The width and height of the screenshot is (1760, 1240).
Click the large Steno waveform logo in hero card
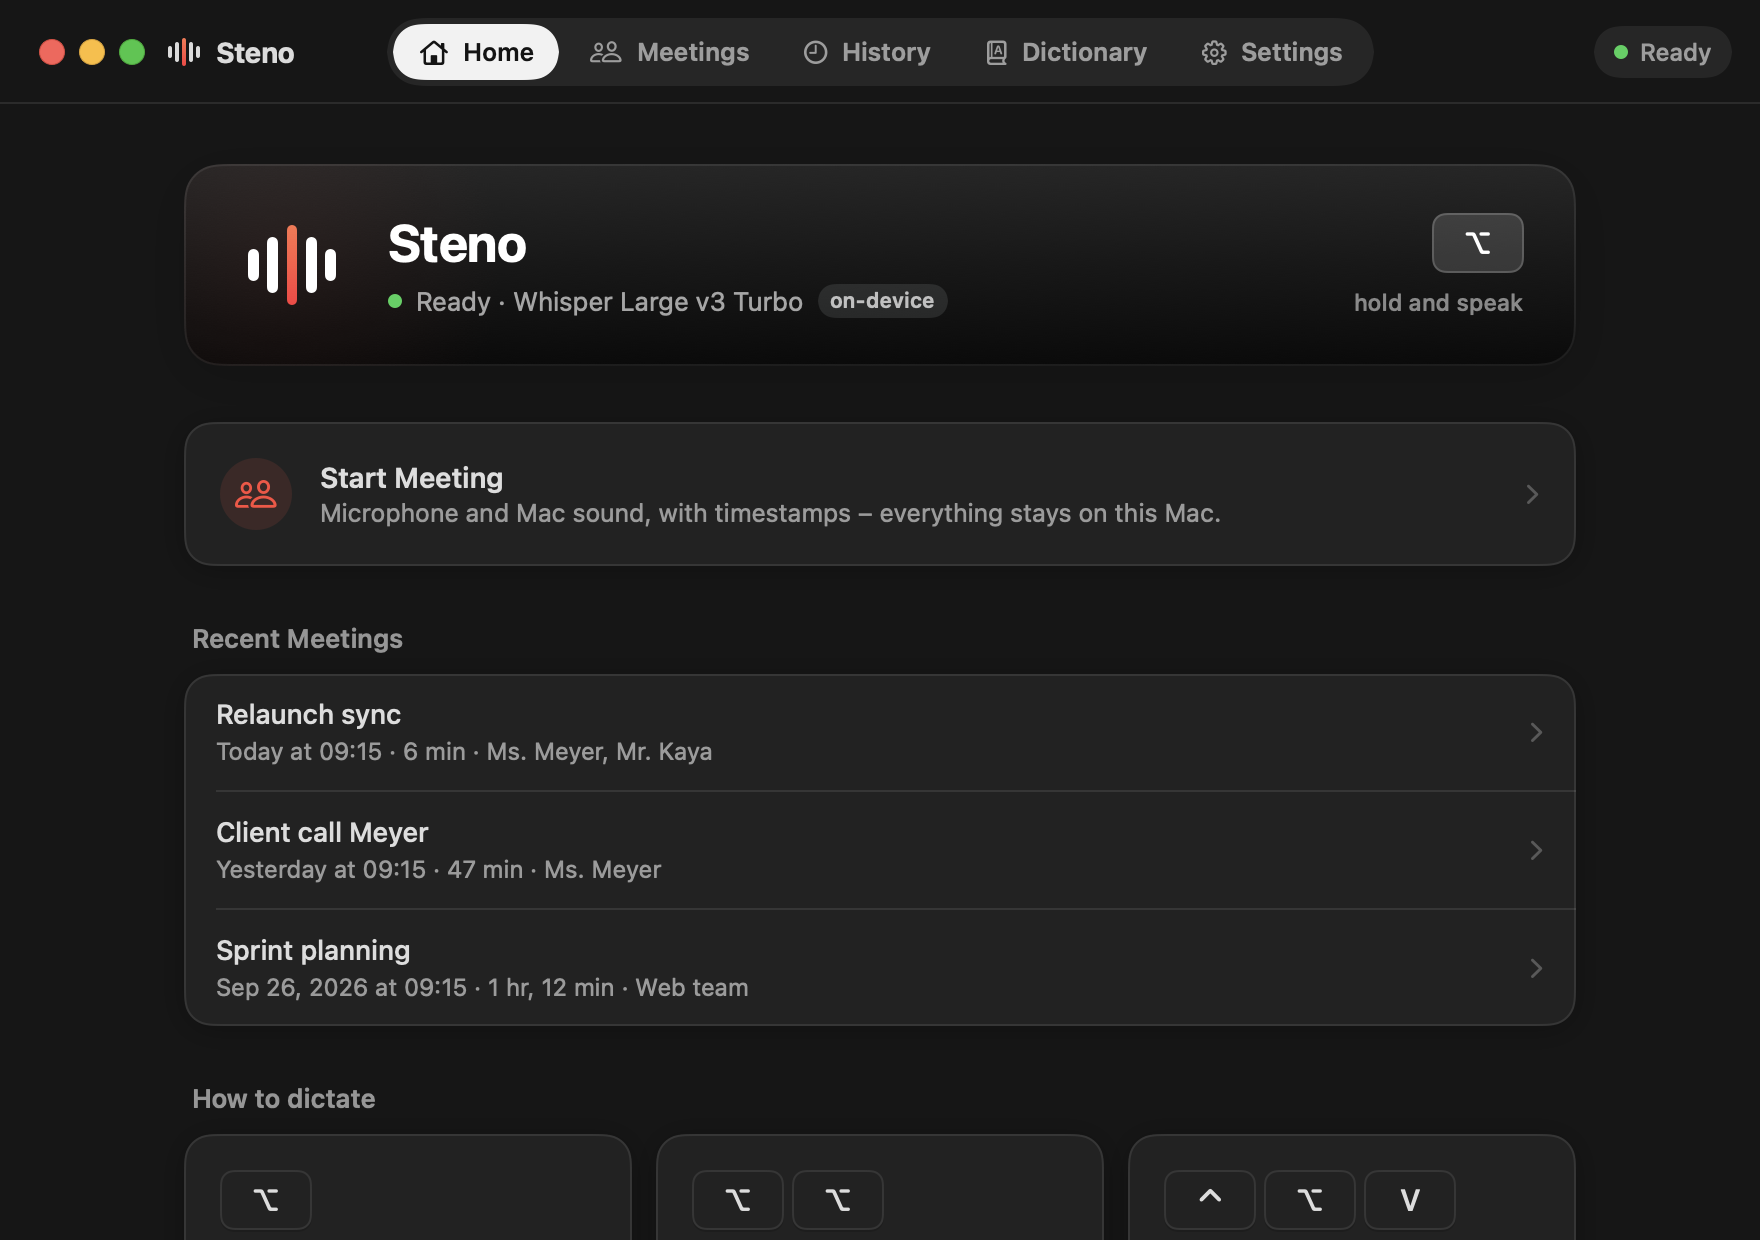[x=292, y=265]
